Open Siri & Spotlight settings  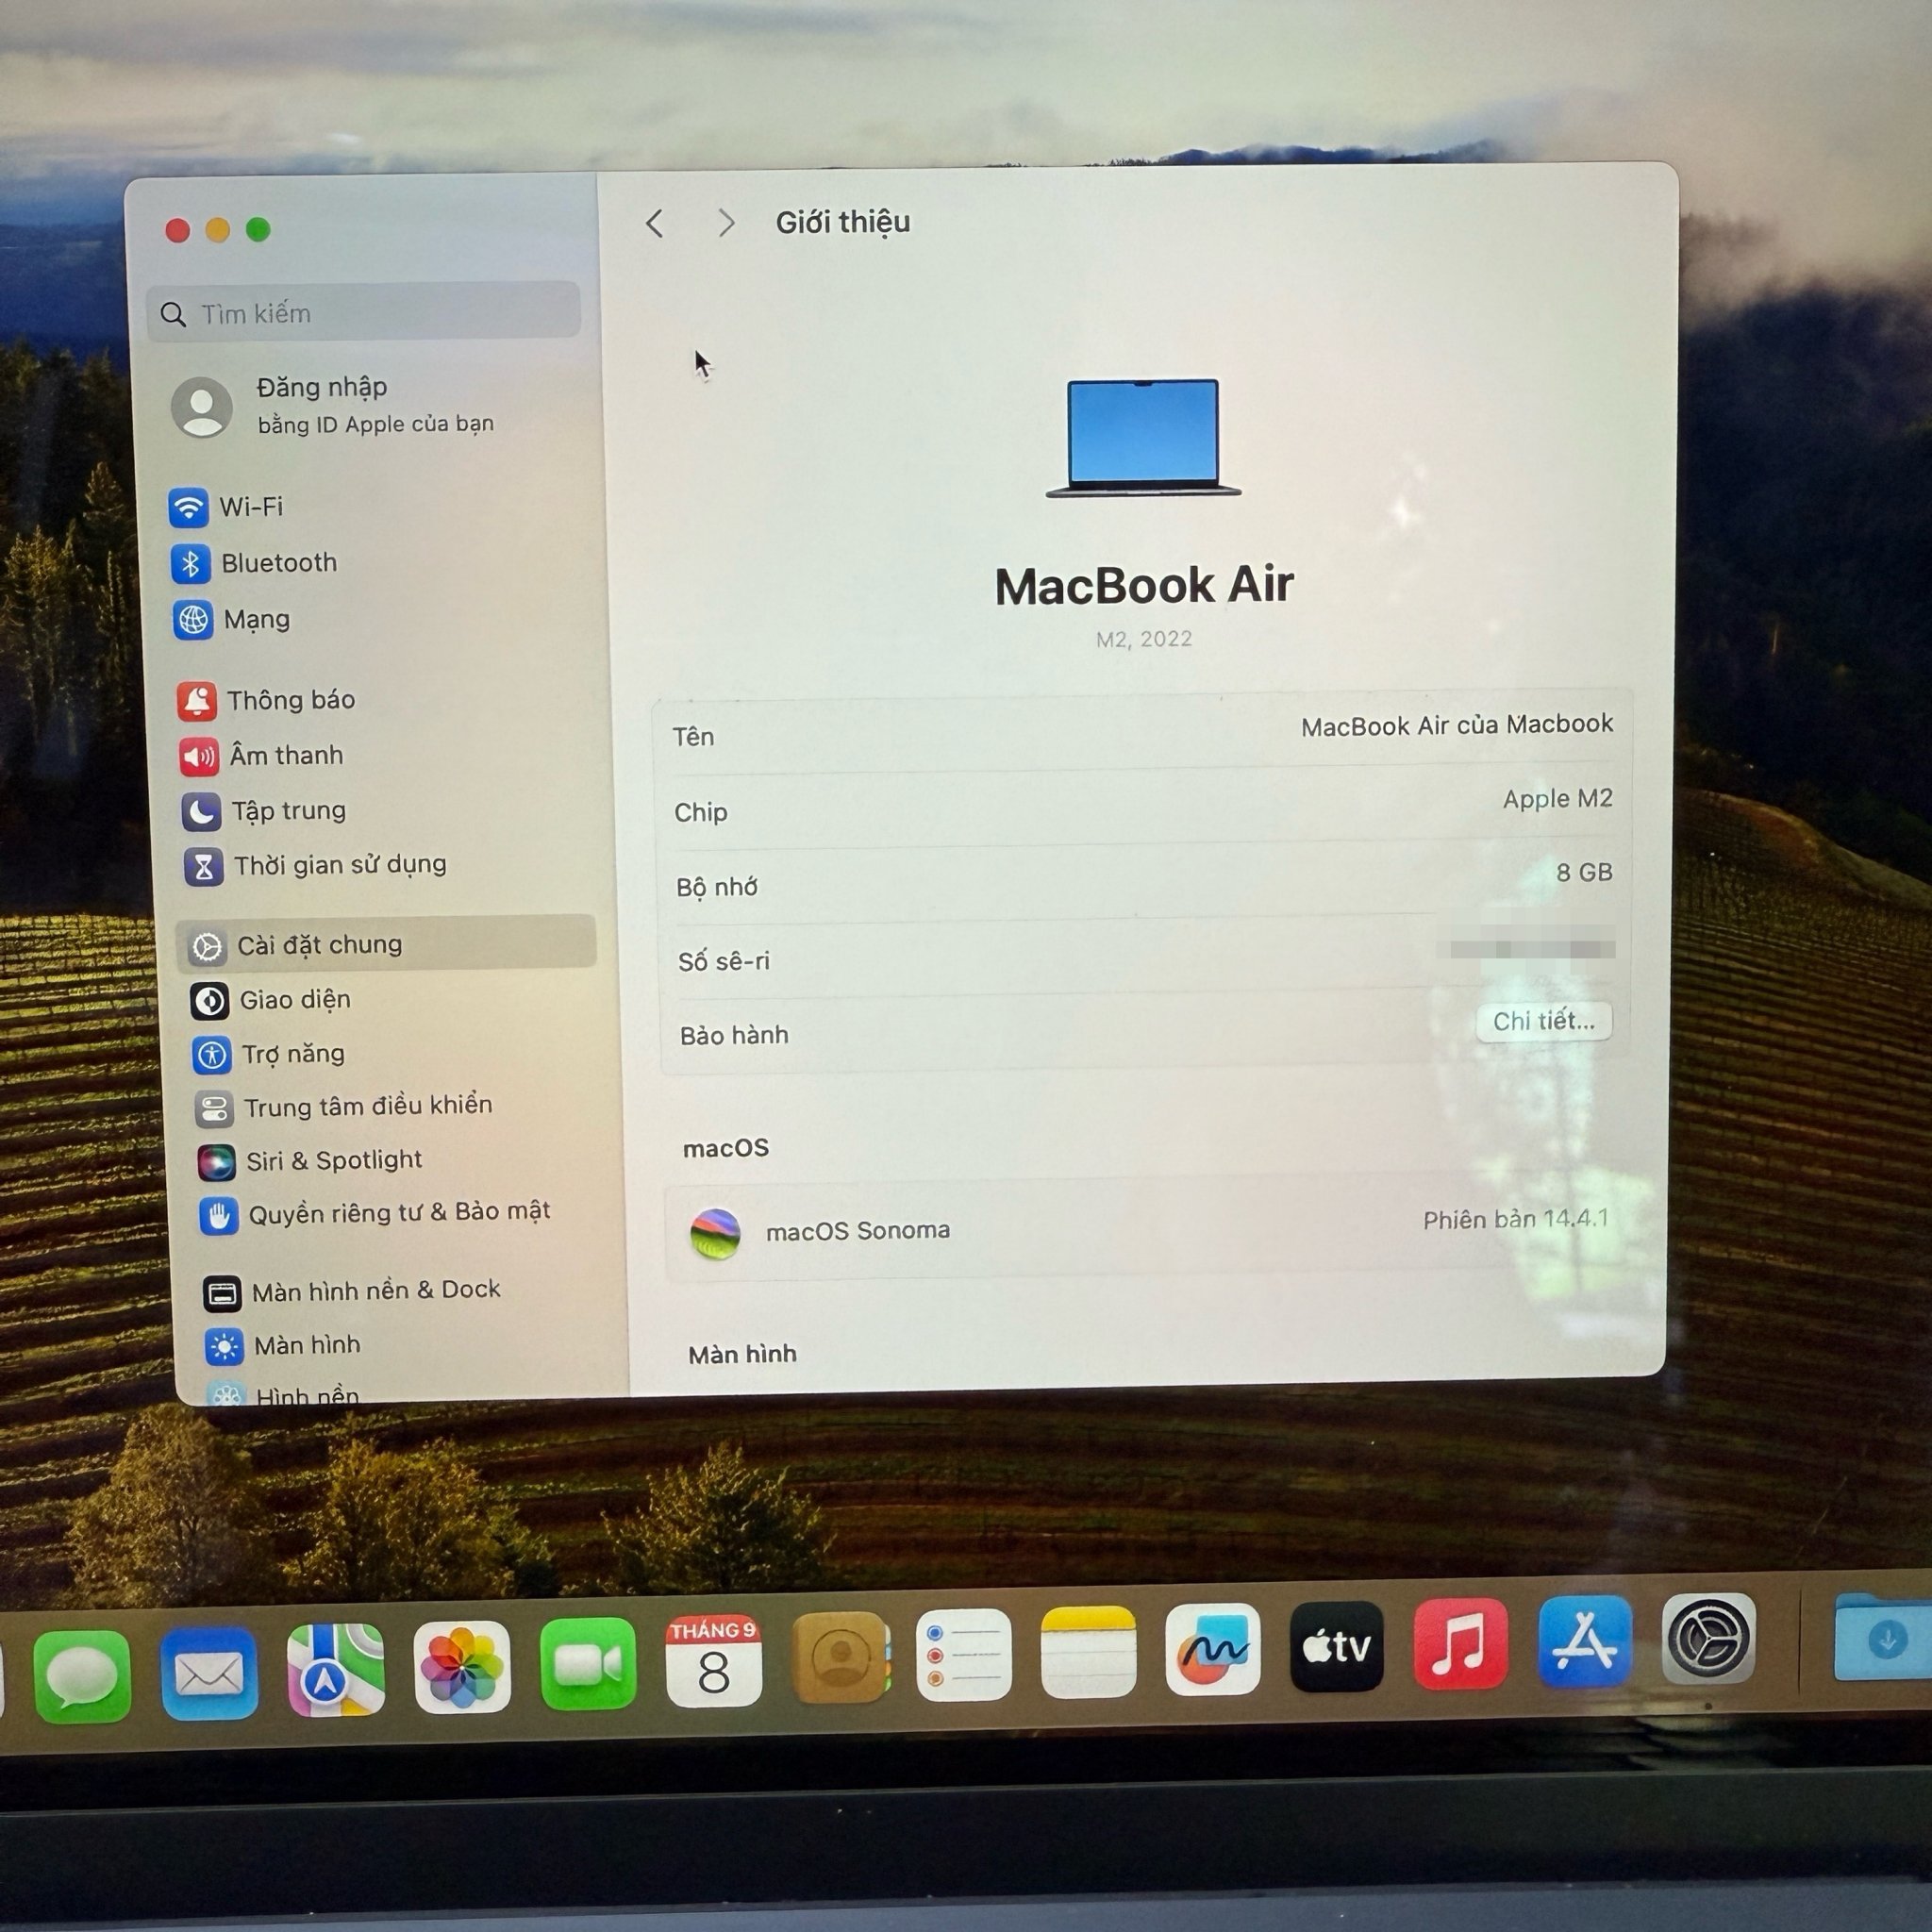[x=310, y=1161]
